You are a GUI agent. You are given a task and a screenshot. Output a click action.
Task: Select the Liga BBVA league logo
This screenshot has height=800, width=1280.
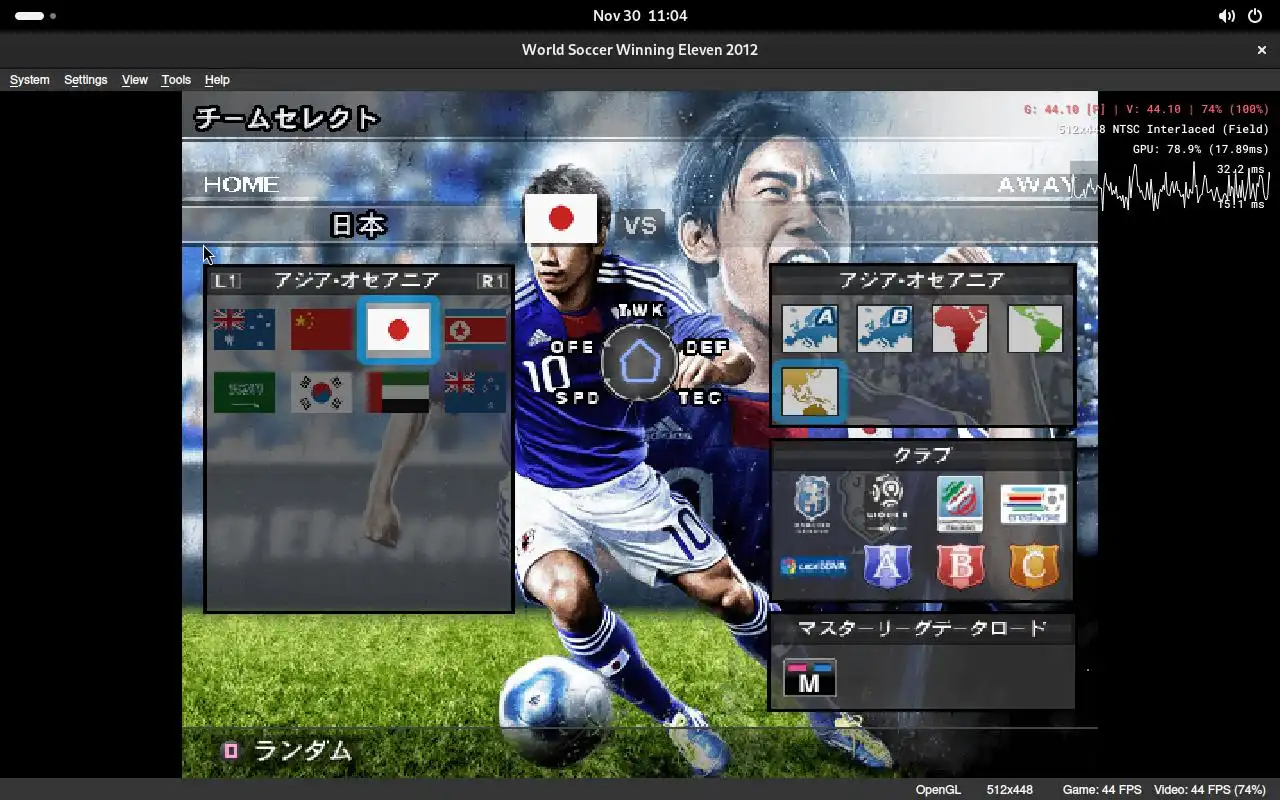[813, 566]
